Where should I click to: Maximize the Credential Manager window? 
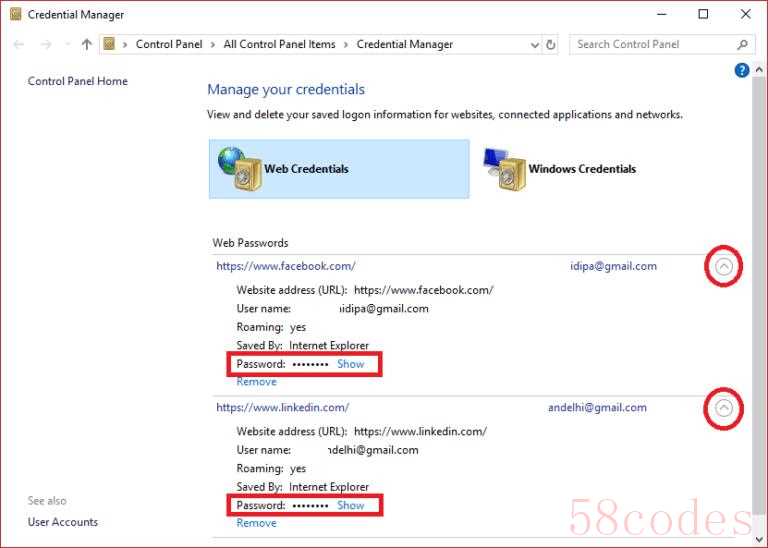[703, 14]
